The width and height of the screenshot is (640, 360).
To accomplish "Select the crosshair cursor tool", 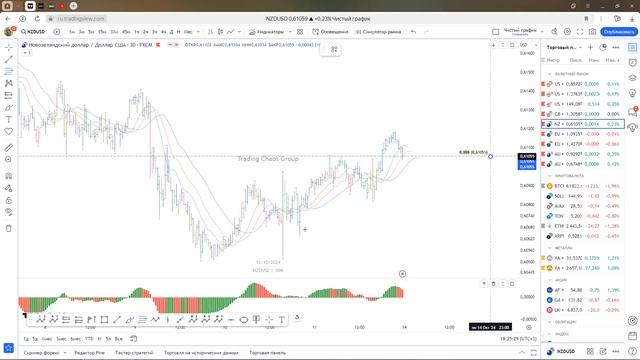I will point(9,47).
